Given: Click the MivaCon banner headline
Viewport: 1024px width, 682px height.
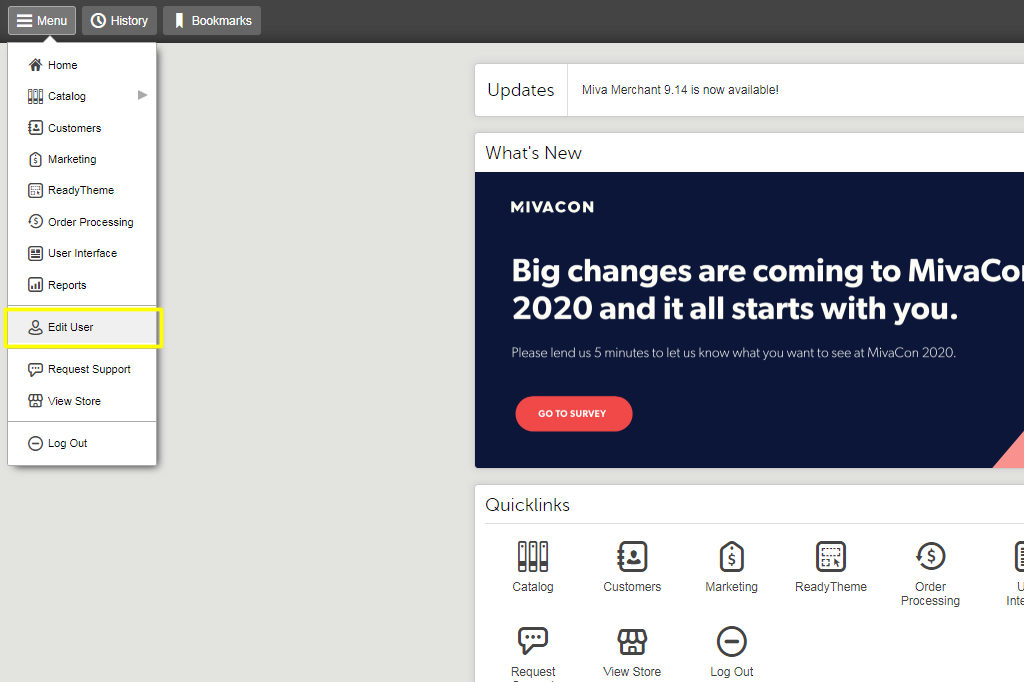Looking at the screenshot, I should pyautogui.click(x=767, y=289).
